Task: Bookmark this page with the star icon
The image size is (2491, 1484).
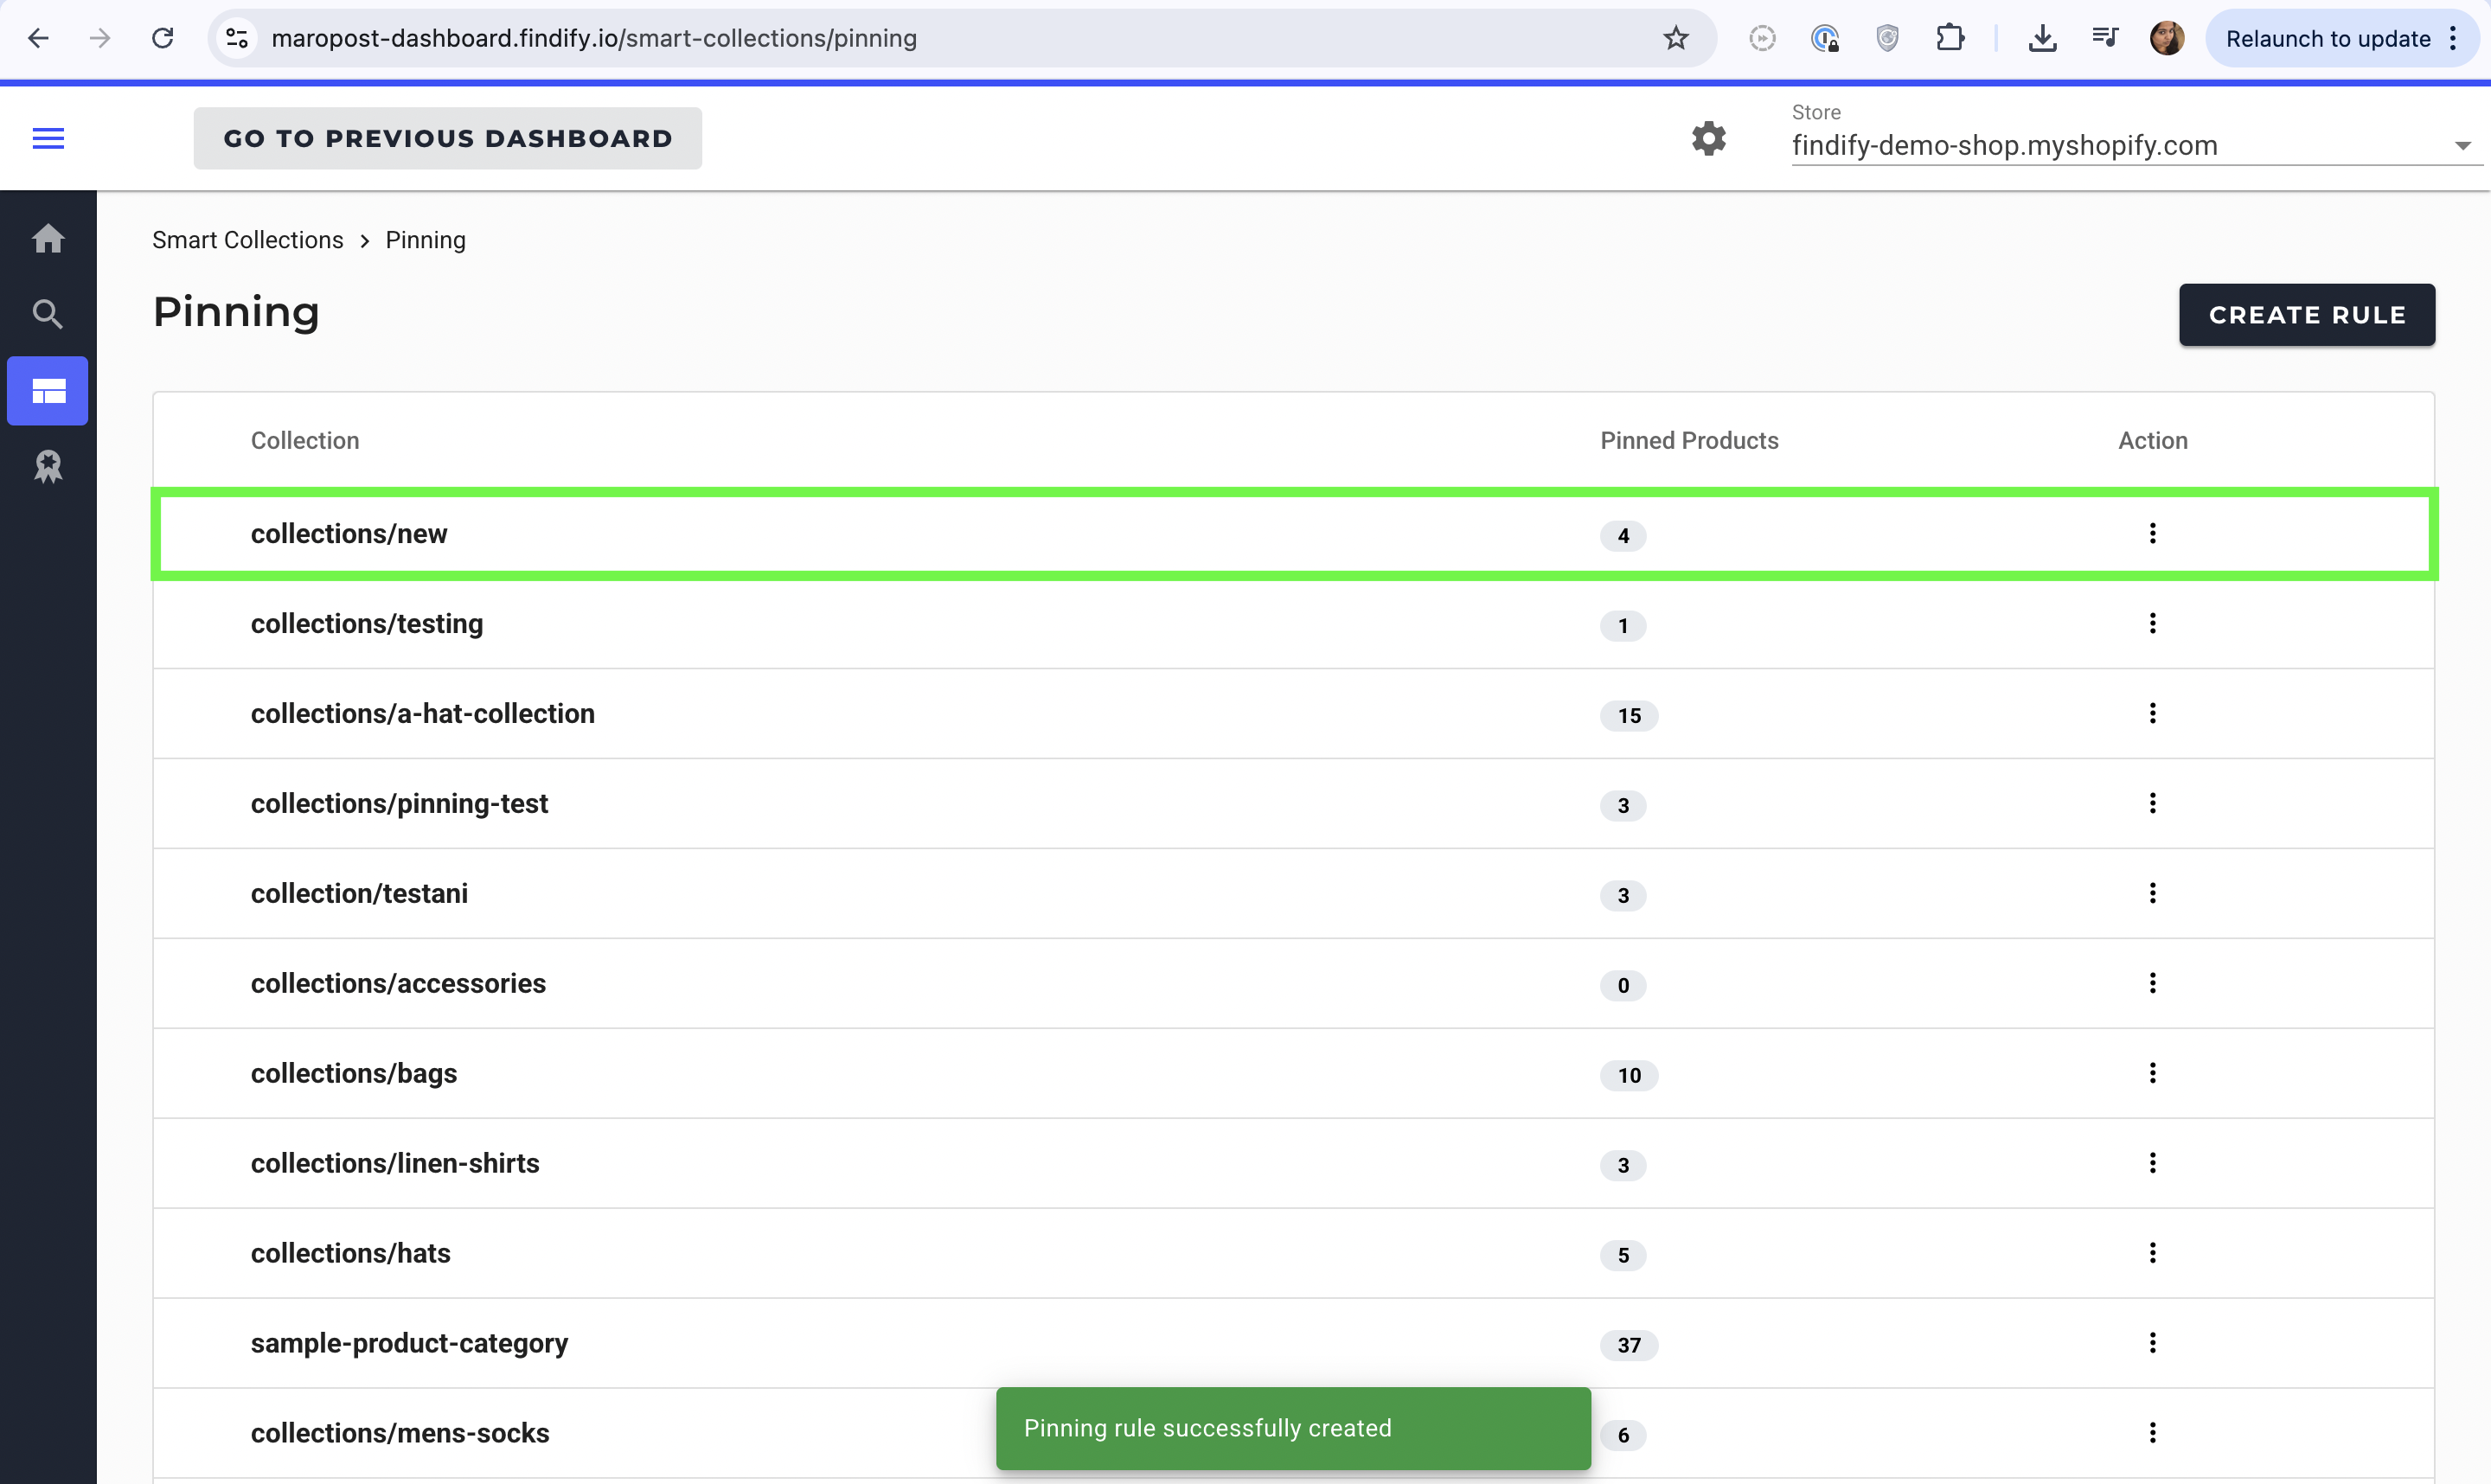Action: pyautogui.click(x=1676, y=38)
